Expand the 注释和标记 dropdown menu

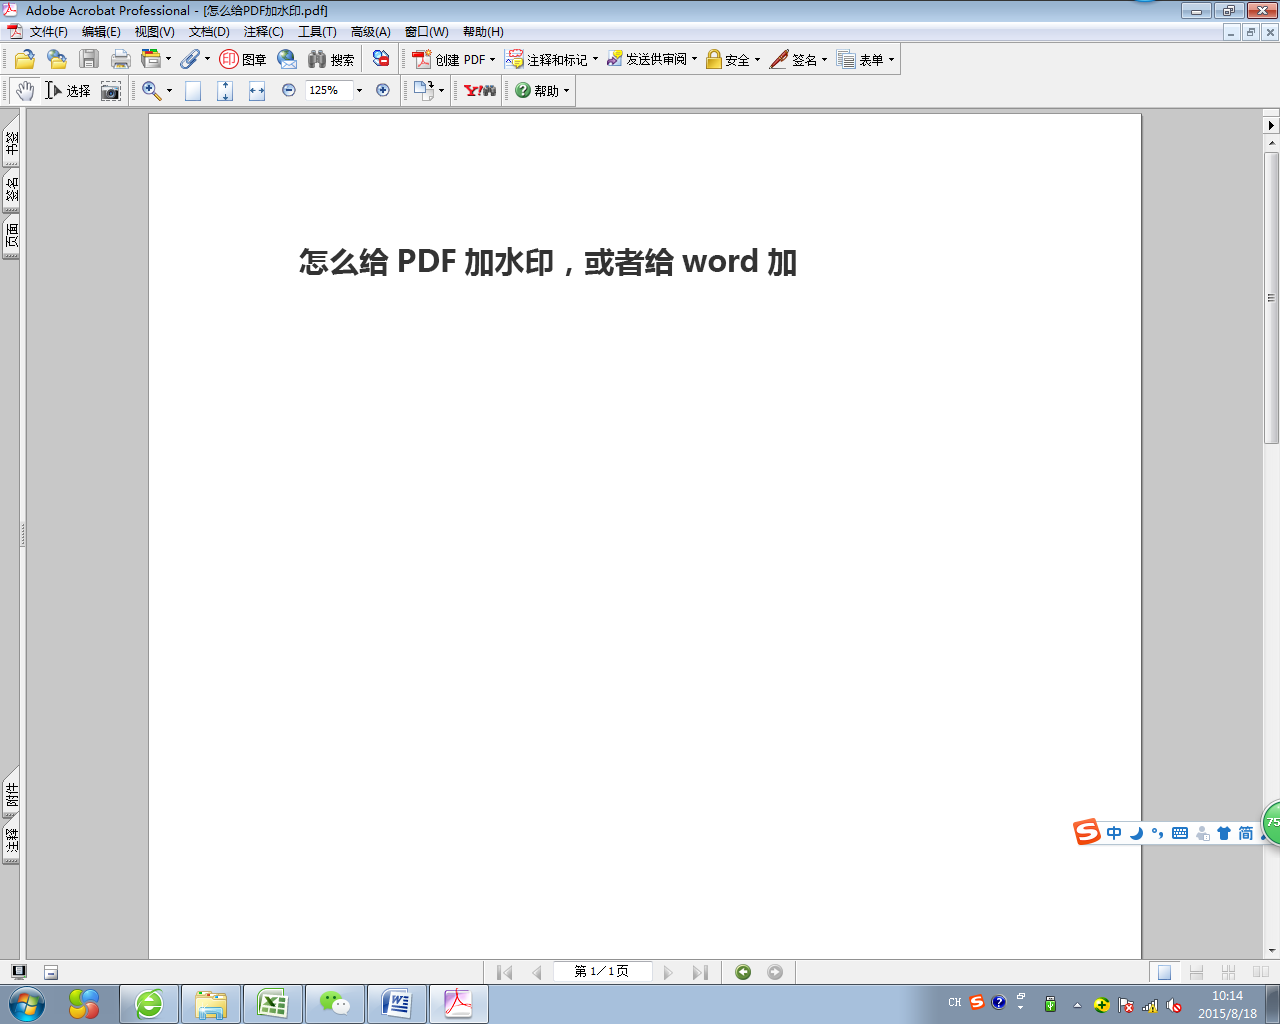pyautogui.click(x=552, y=59)
